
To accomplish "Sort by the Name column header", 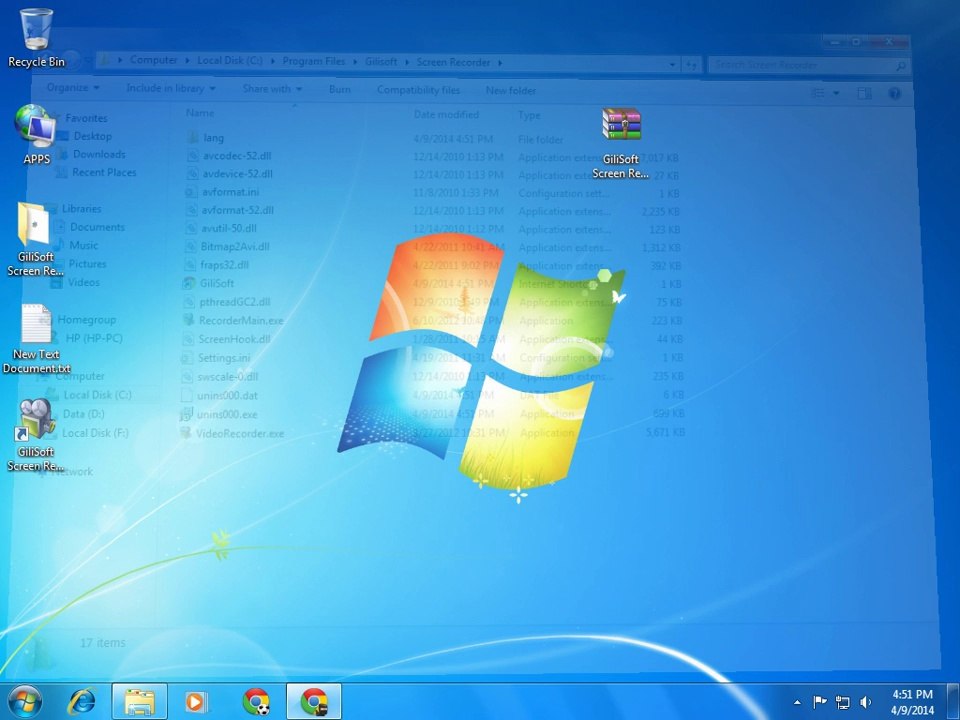I will (x=200, y=113).
